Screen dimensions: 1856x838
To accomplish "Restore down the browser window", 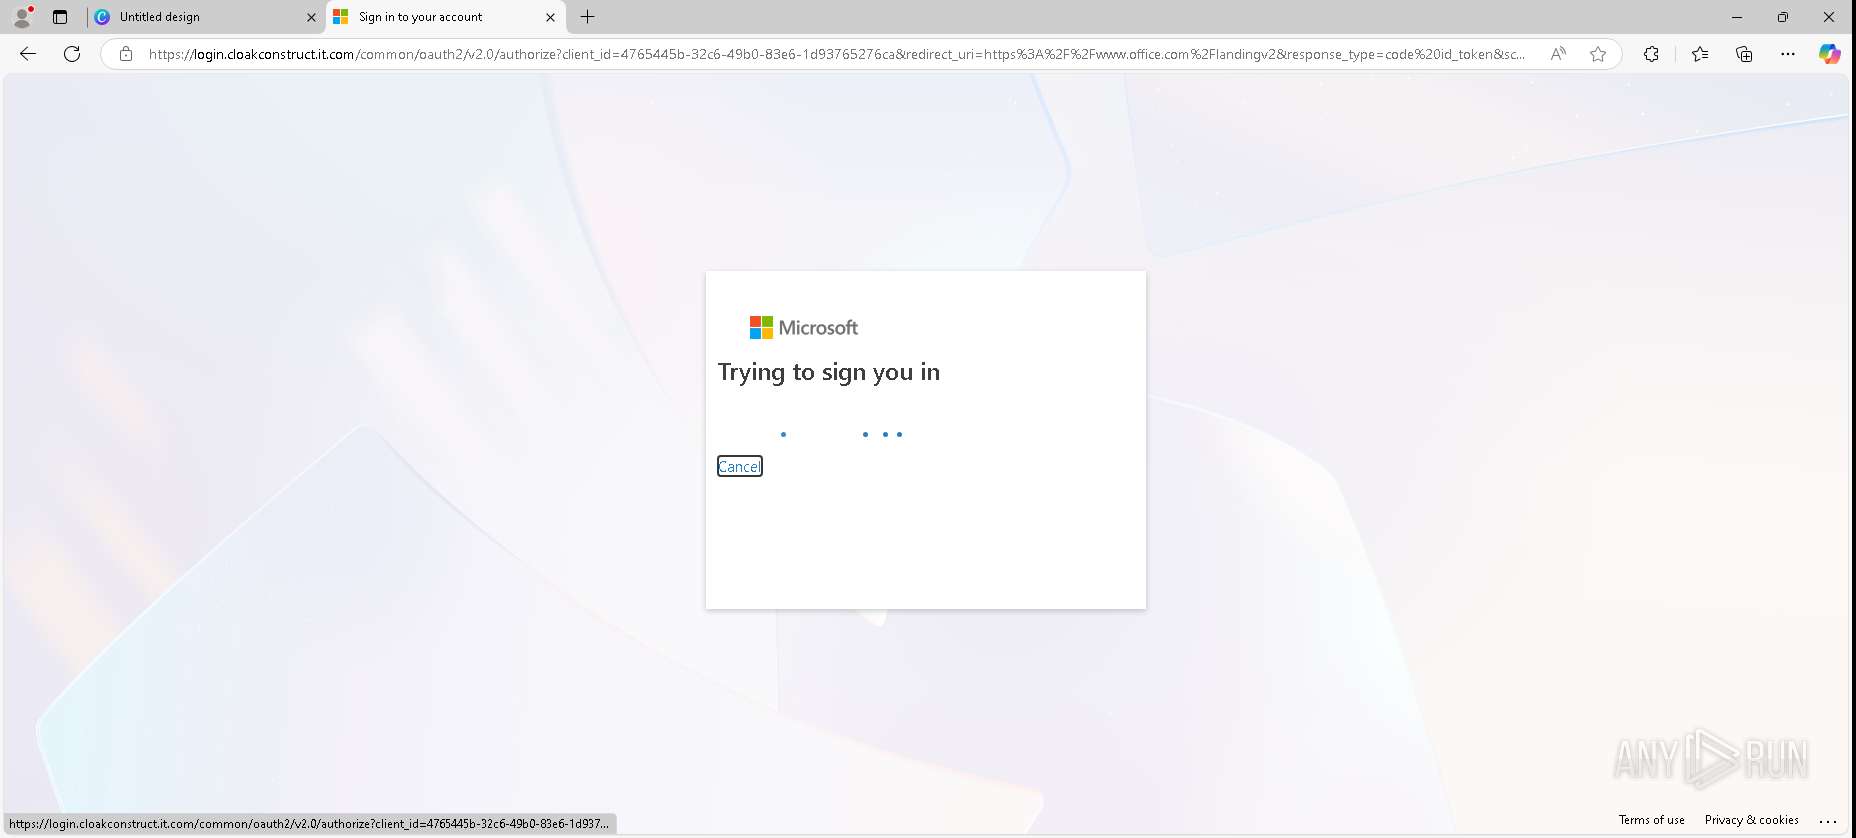I will 1783,17.
